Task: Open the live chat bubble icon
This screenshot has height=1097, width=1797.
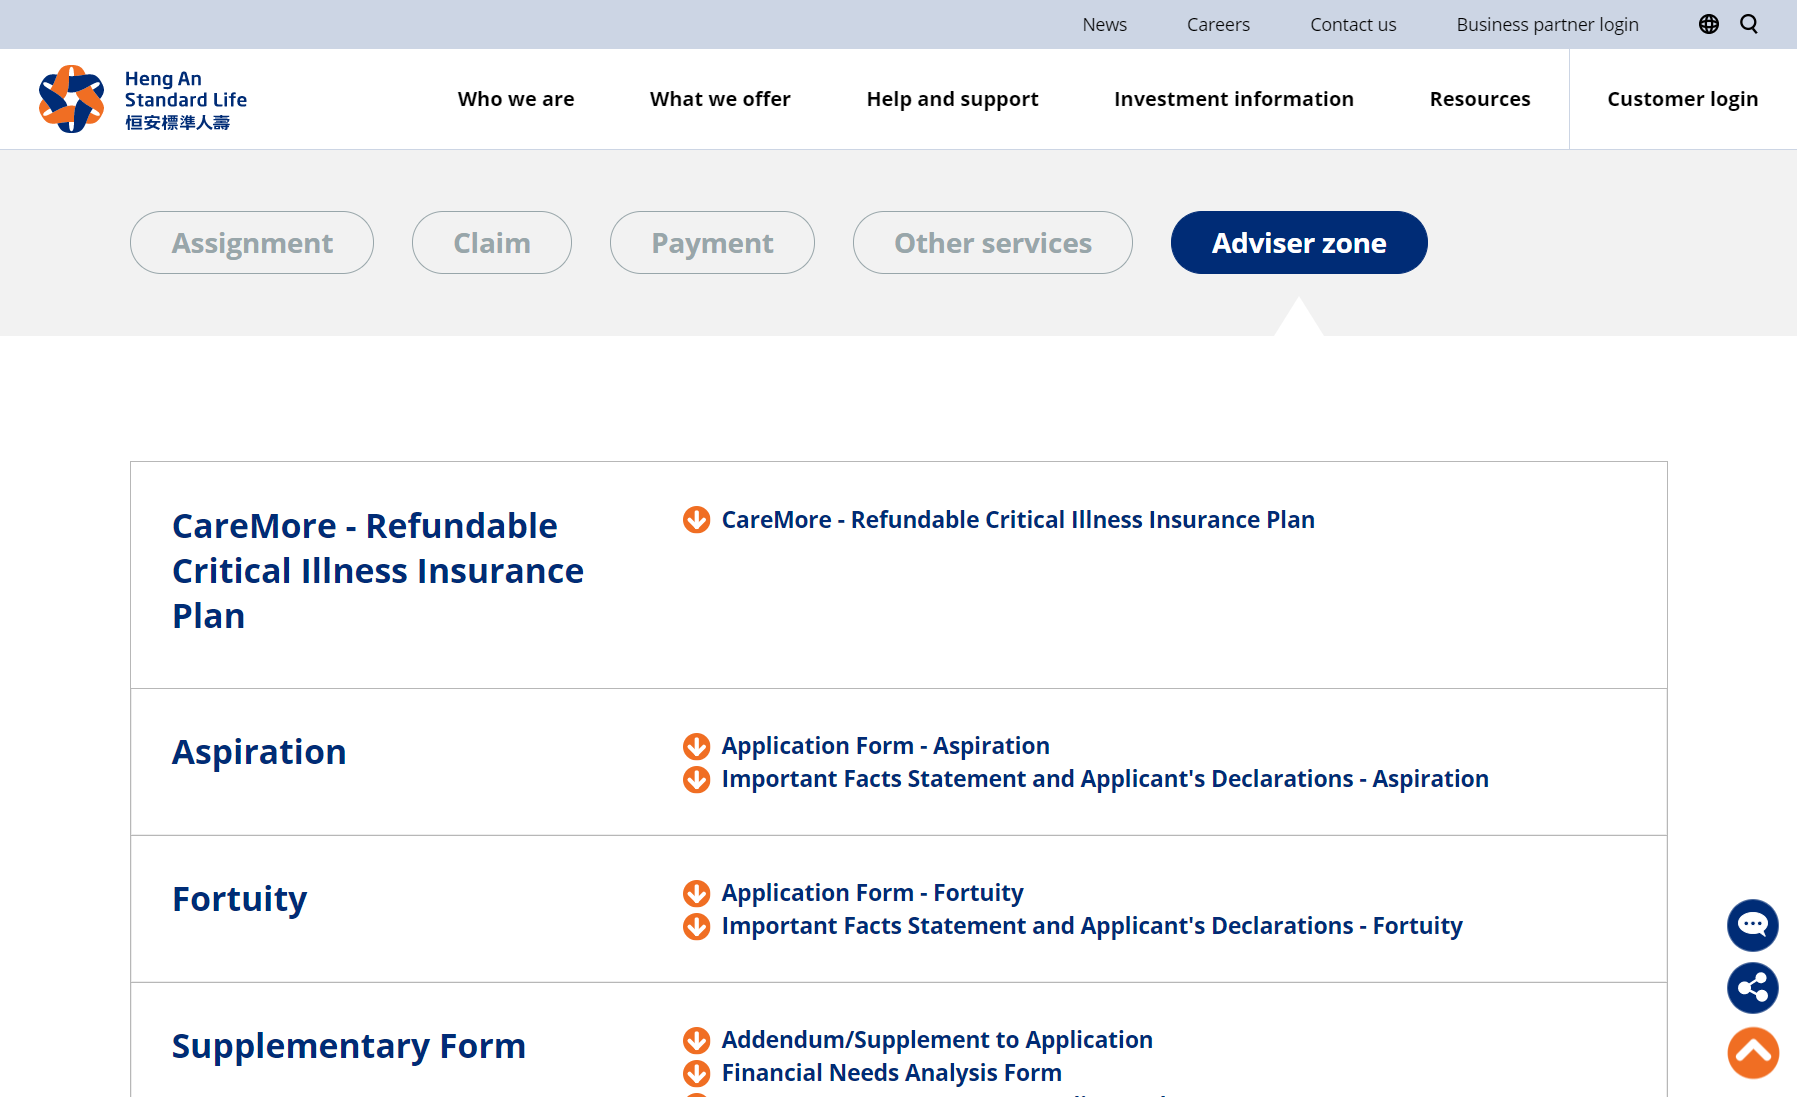Action: coord(1752,925)
